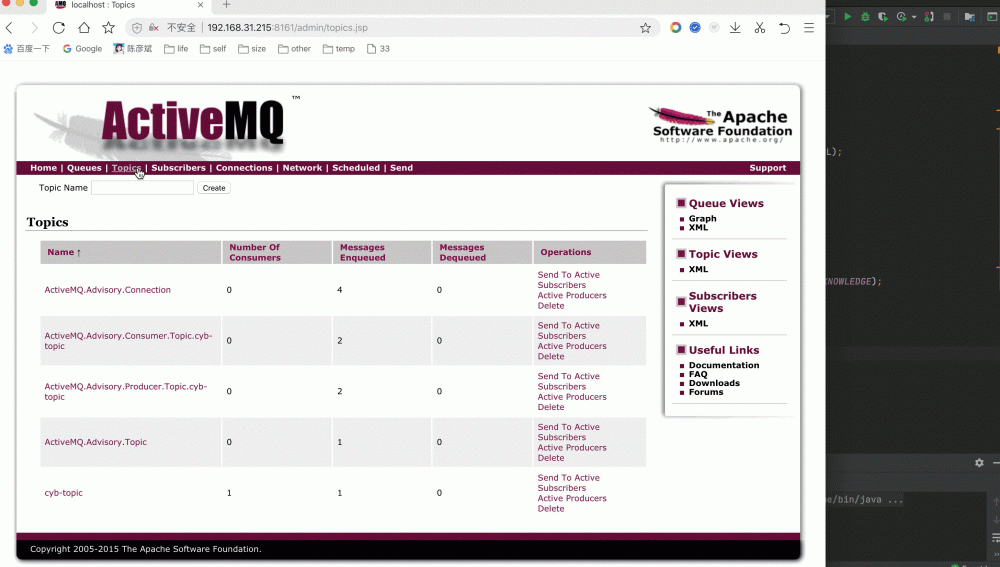Open topic ActiveMQ.Advisory.Consumer.Topic.cyb-topic

[128, 341]
